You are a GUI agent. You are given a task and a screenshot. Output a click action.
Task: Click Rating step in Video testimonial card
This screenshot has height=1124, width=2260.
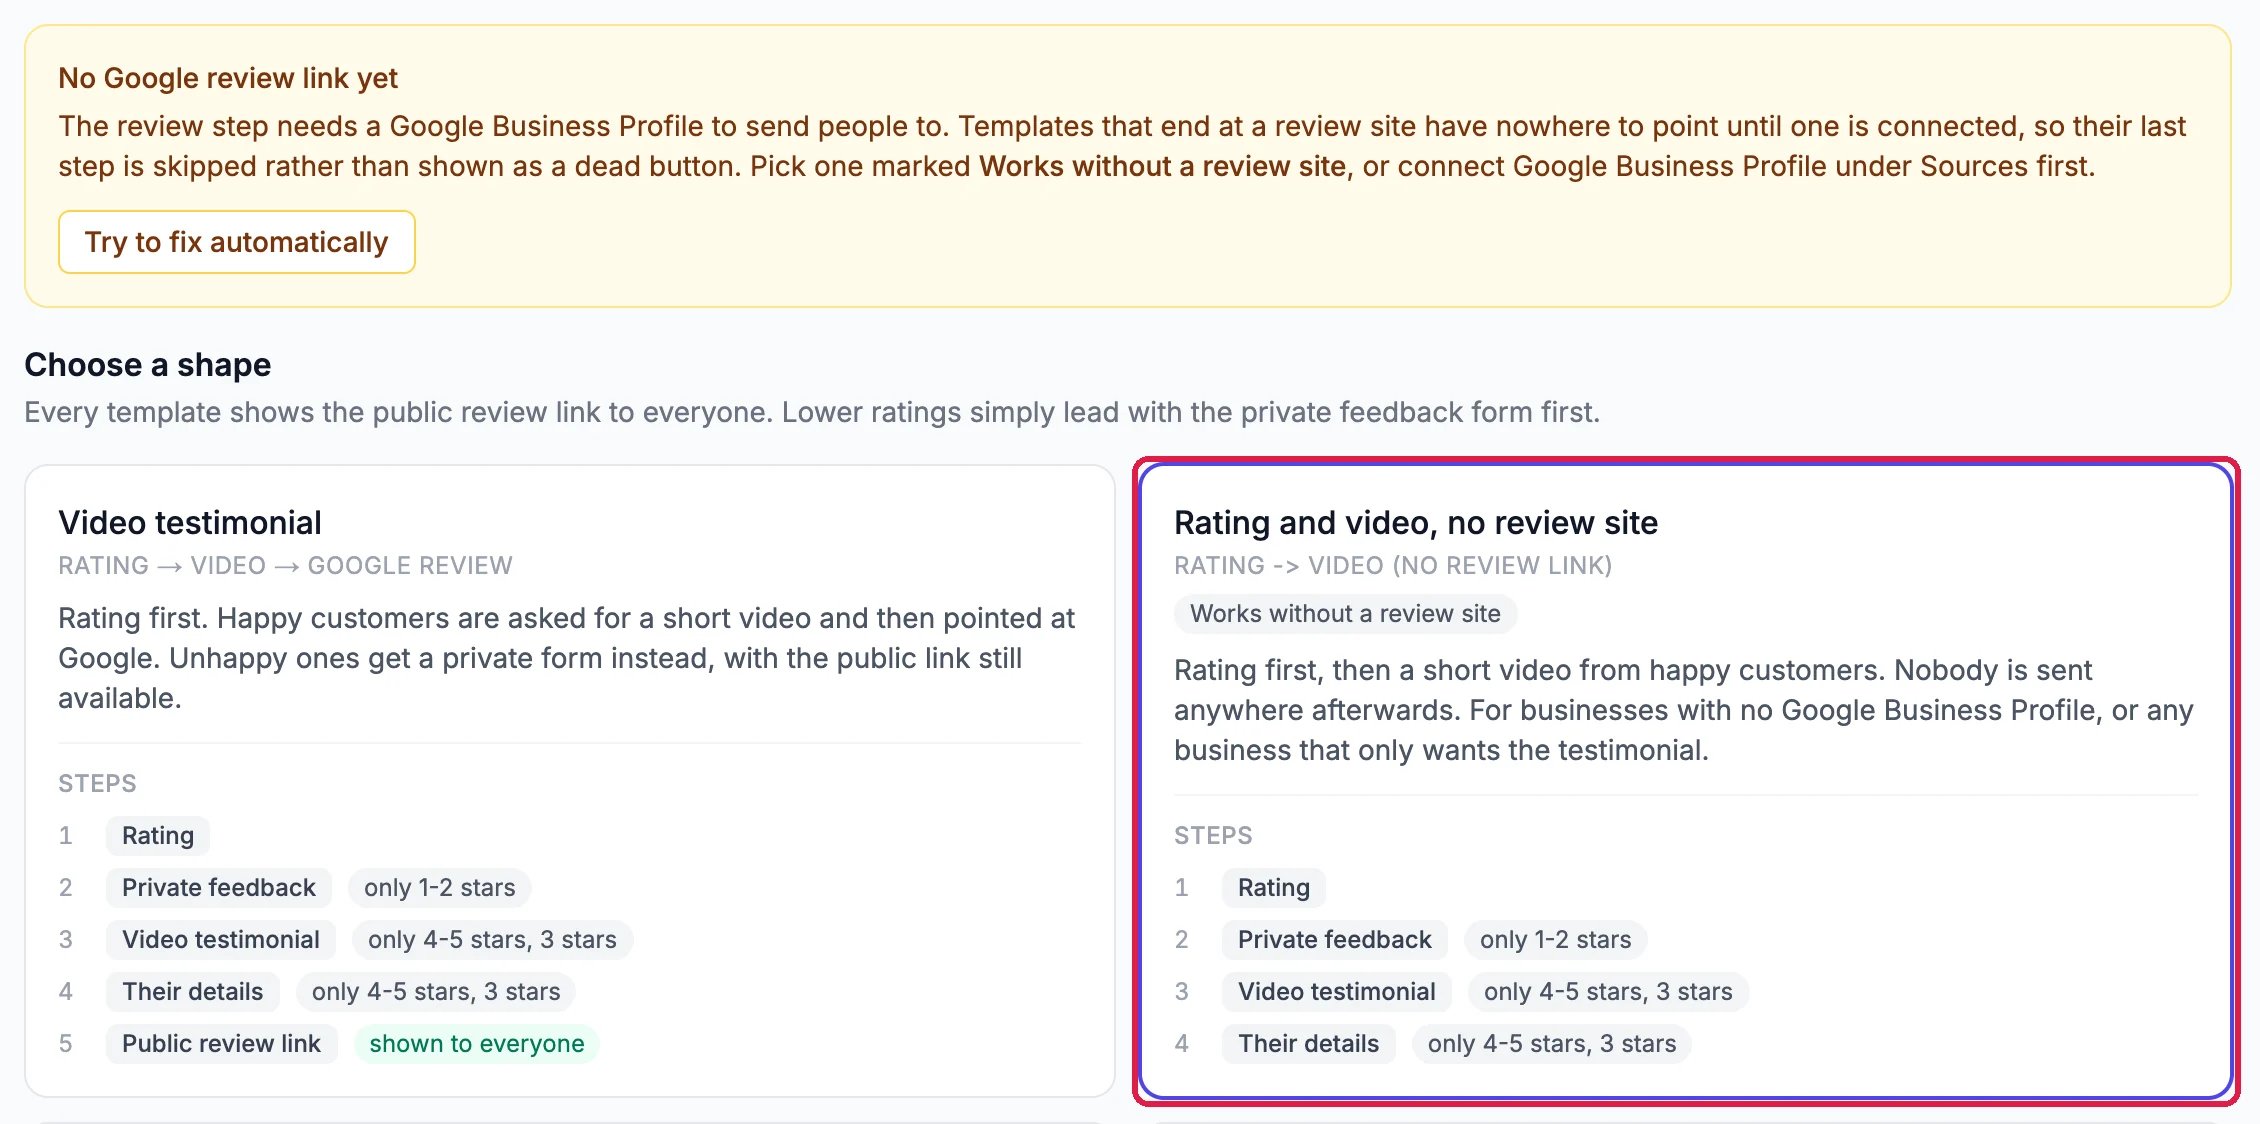158,835
